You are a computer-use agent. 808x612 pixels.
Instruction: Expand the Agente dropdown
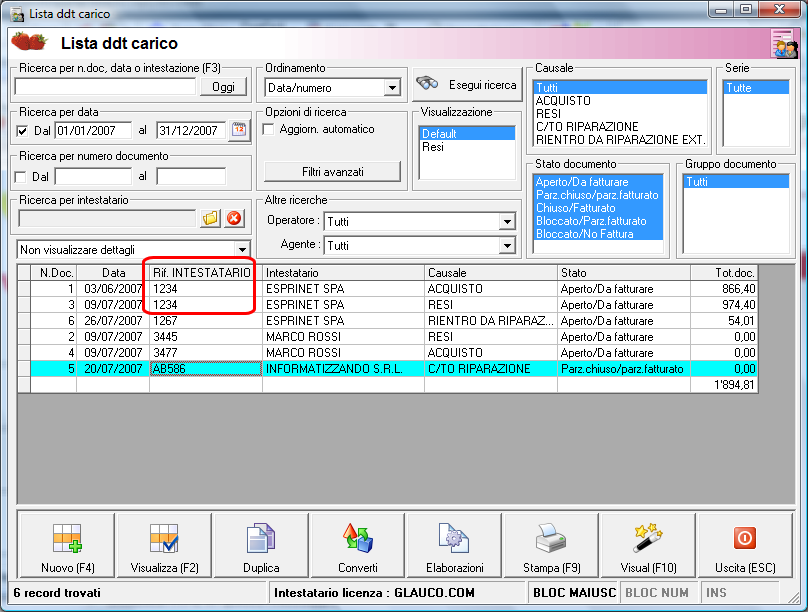[x=507, y=245]
